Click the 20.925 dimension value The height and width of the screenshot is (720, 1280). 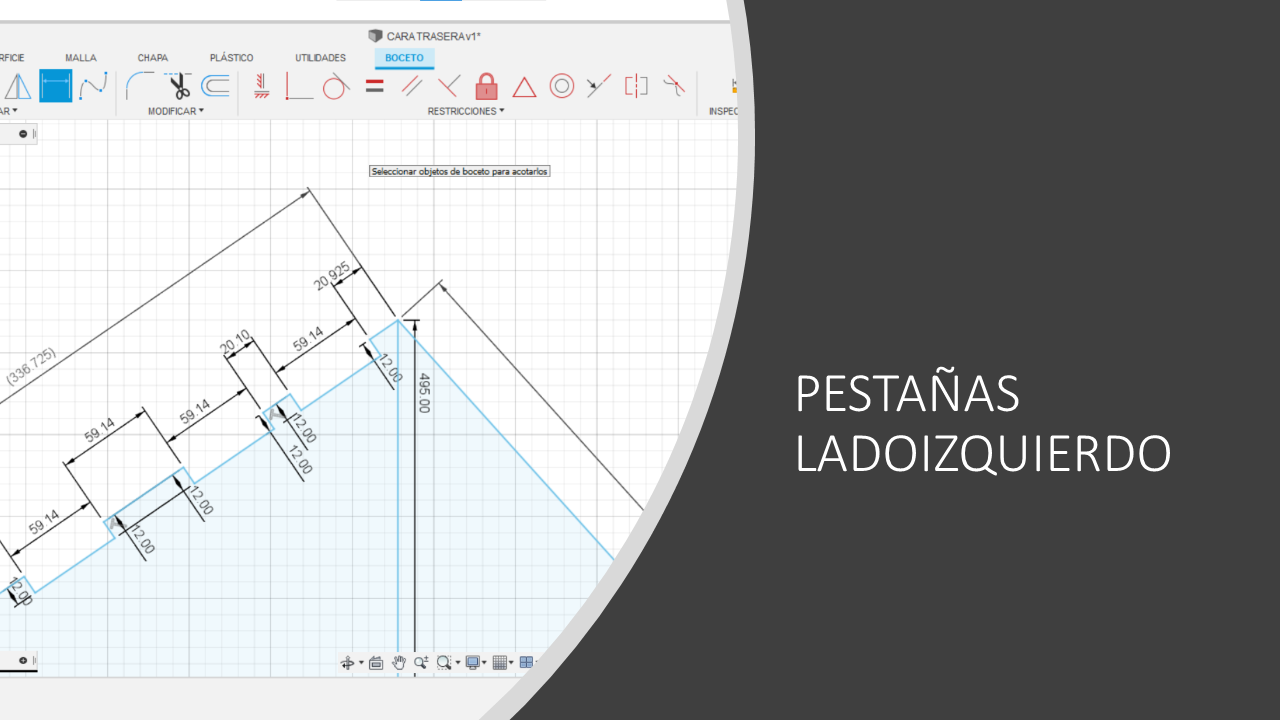point(333,275)
